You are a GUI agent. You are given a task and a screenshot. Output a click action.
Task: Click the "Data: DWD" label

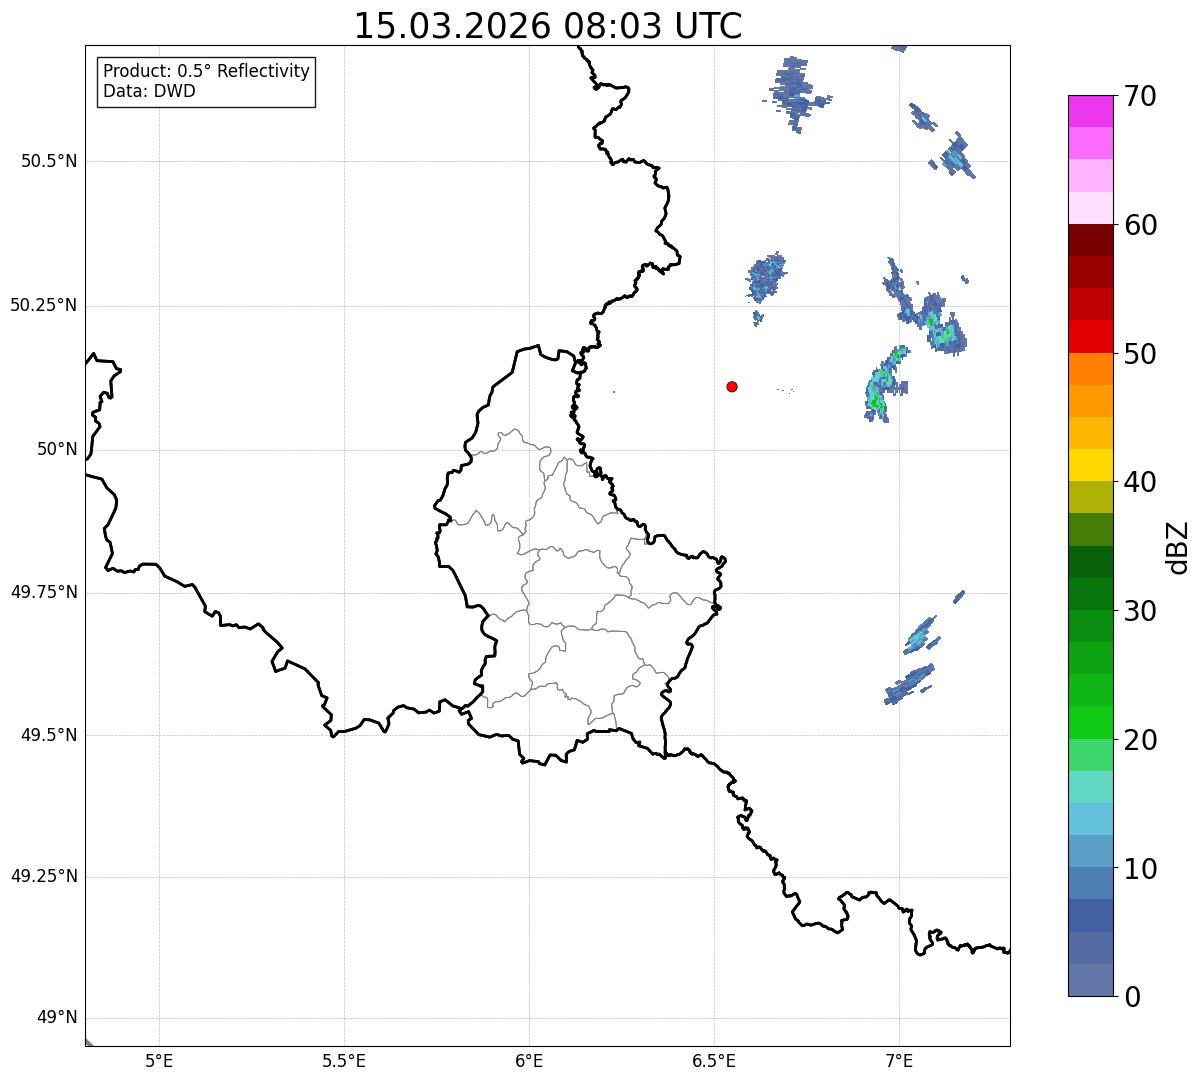(149, 92)
